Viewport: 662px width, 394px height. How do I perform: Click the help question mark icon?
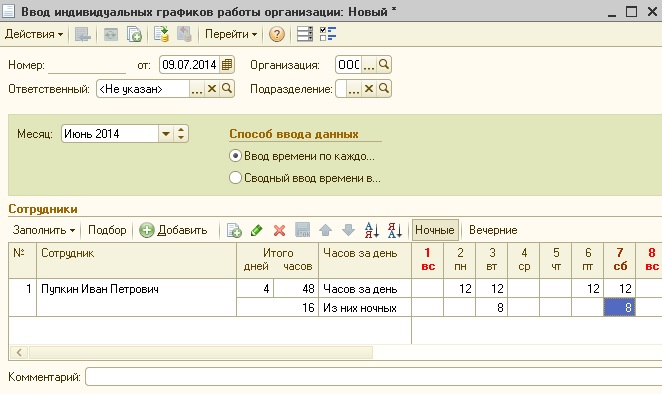(277, 34)
